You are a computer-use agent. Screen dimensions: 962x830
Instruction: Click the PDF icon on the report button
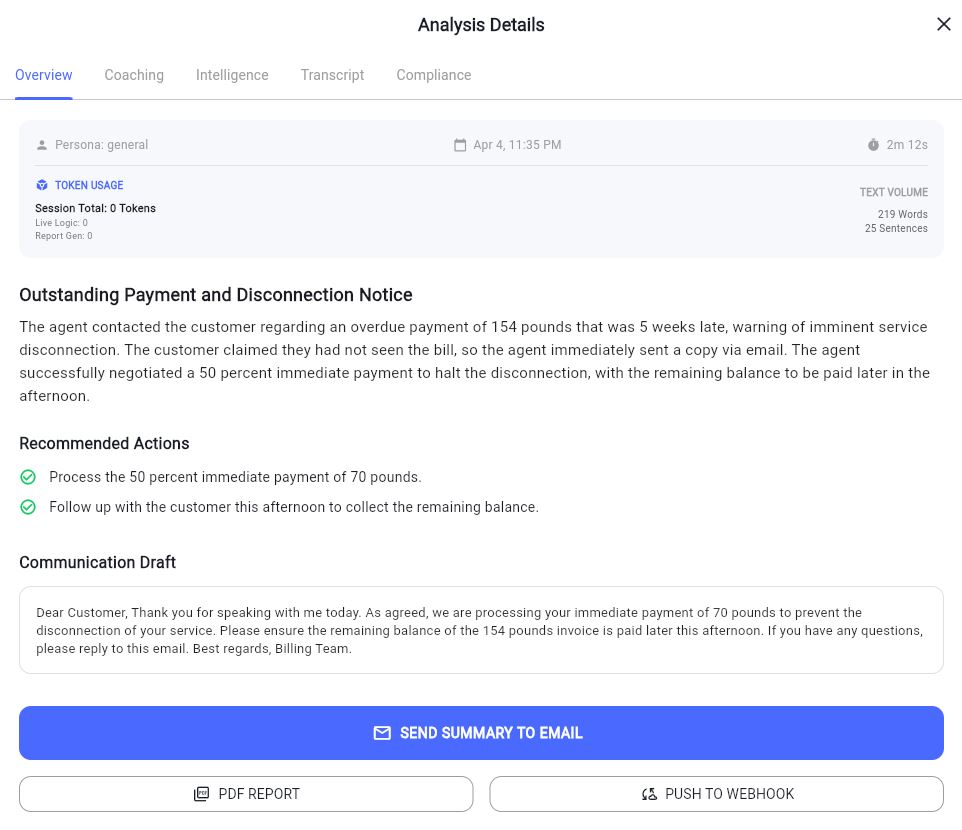click(201, 794)
